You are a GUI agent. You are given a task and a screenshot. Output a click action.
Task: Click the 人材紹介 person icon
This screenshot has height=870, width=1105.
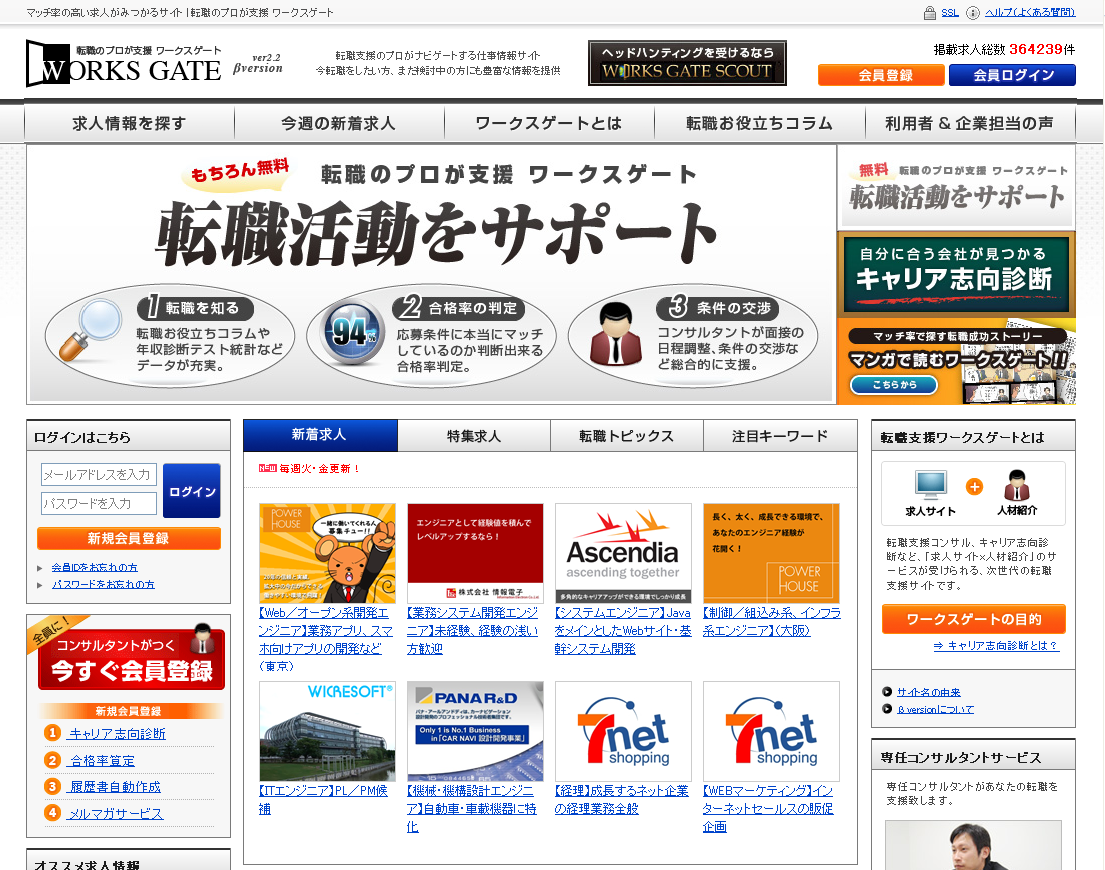pos(1016,485)
